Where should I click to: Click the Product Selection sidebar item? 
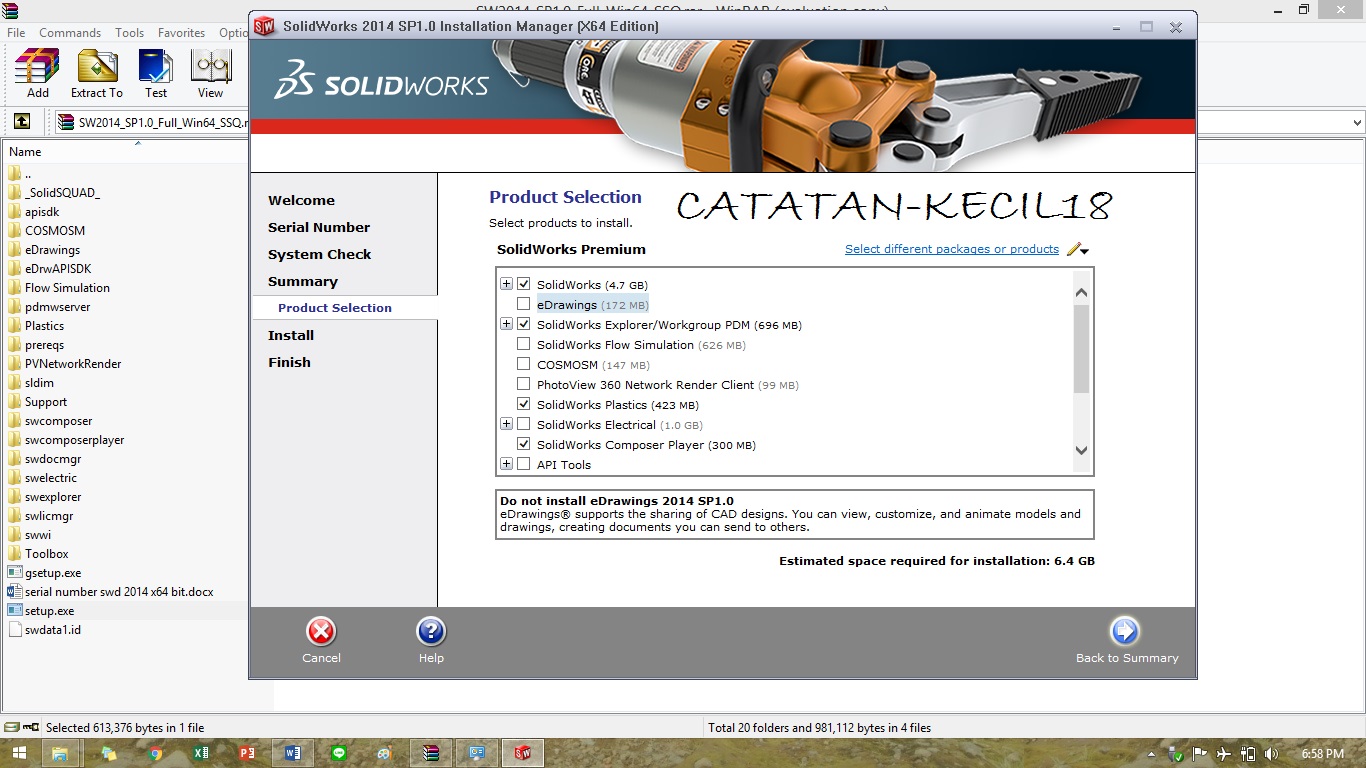pos(345,308)
